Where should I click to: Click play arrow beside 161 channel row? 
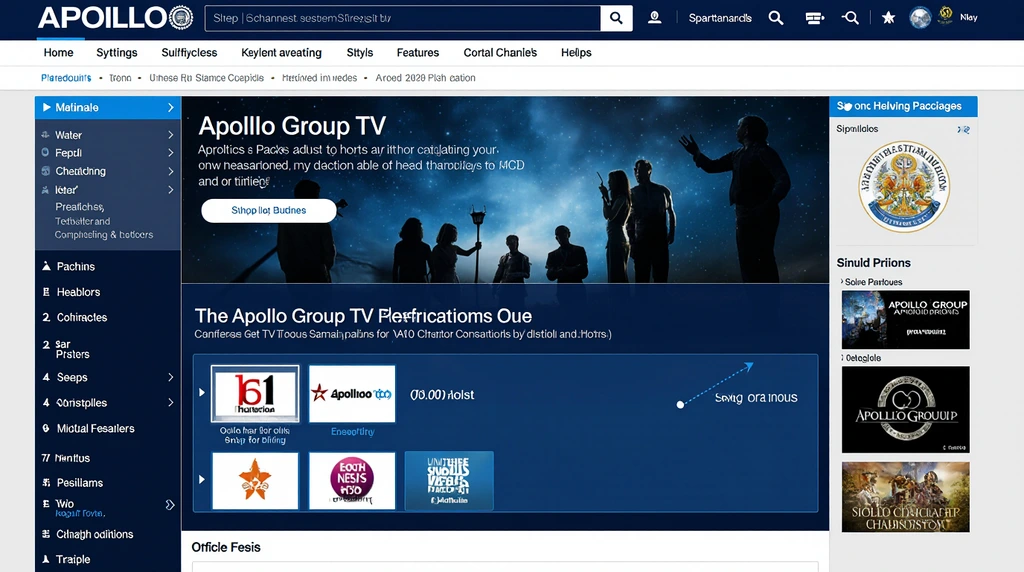202,392
